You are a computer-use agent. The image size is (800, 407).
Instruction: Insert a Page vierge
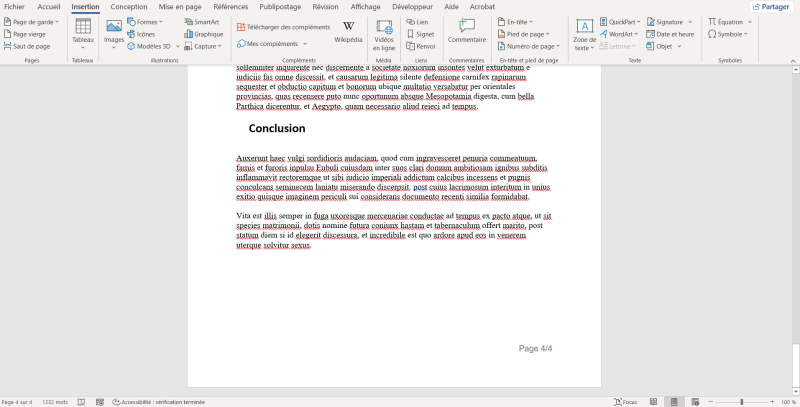click(x=24, y=34)
